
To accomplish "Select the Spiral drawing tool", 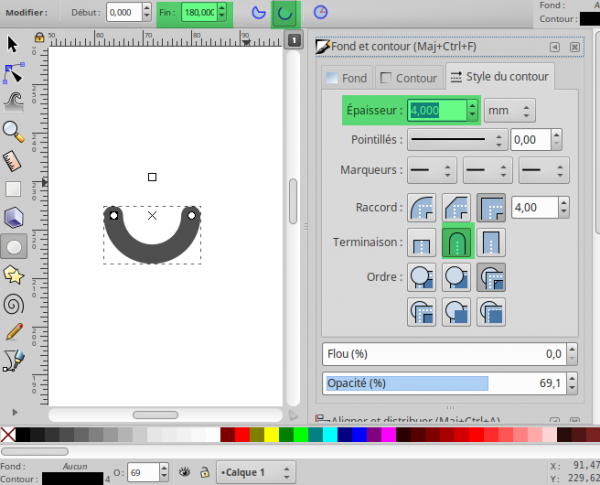I will 14,304.
